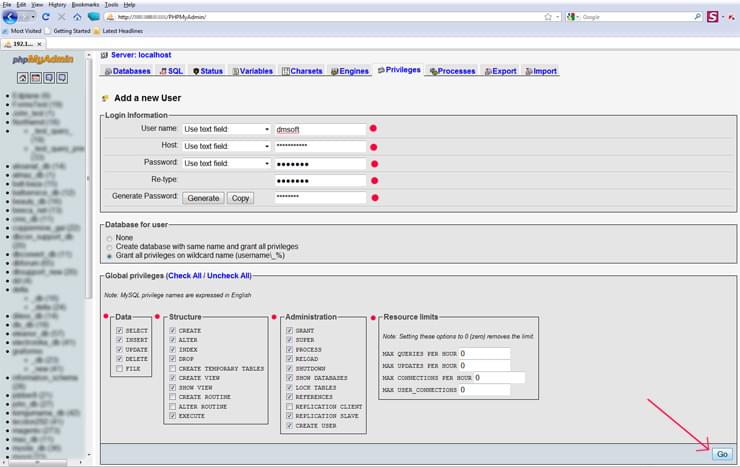Toggle the DROP privilege checkbox
The height and width of the screenshot is (467, 740).
[173, 359]
